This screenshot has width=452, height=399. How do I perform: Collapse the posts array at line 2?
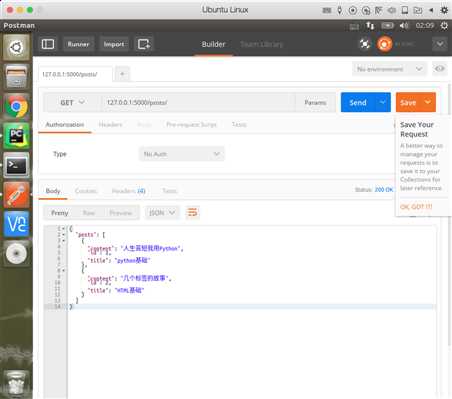coord(63,235)
